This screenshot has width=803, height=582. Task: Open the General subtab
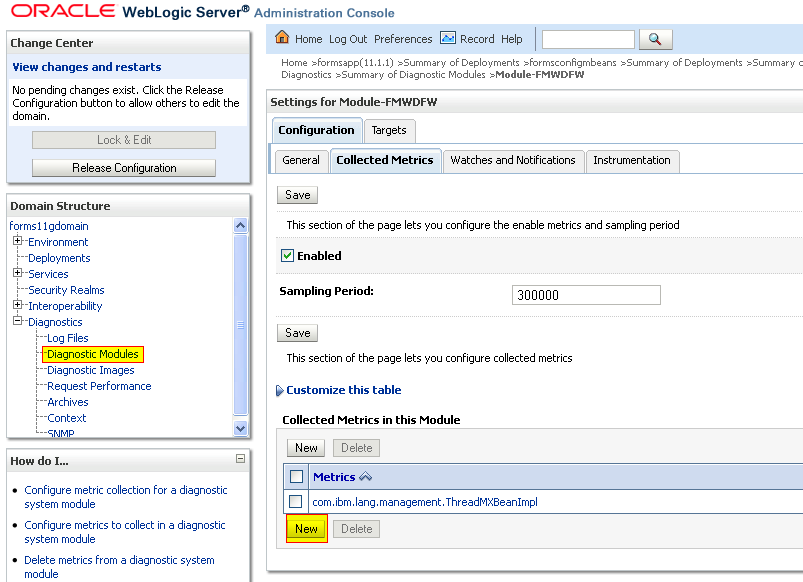point(301,160)
